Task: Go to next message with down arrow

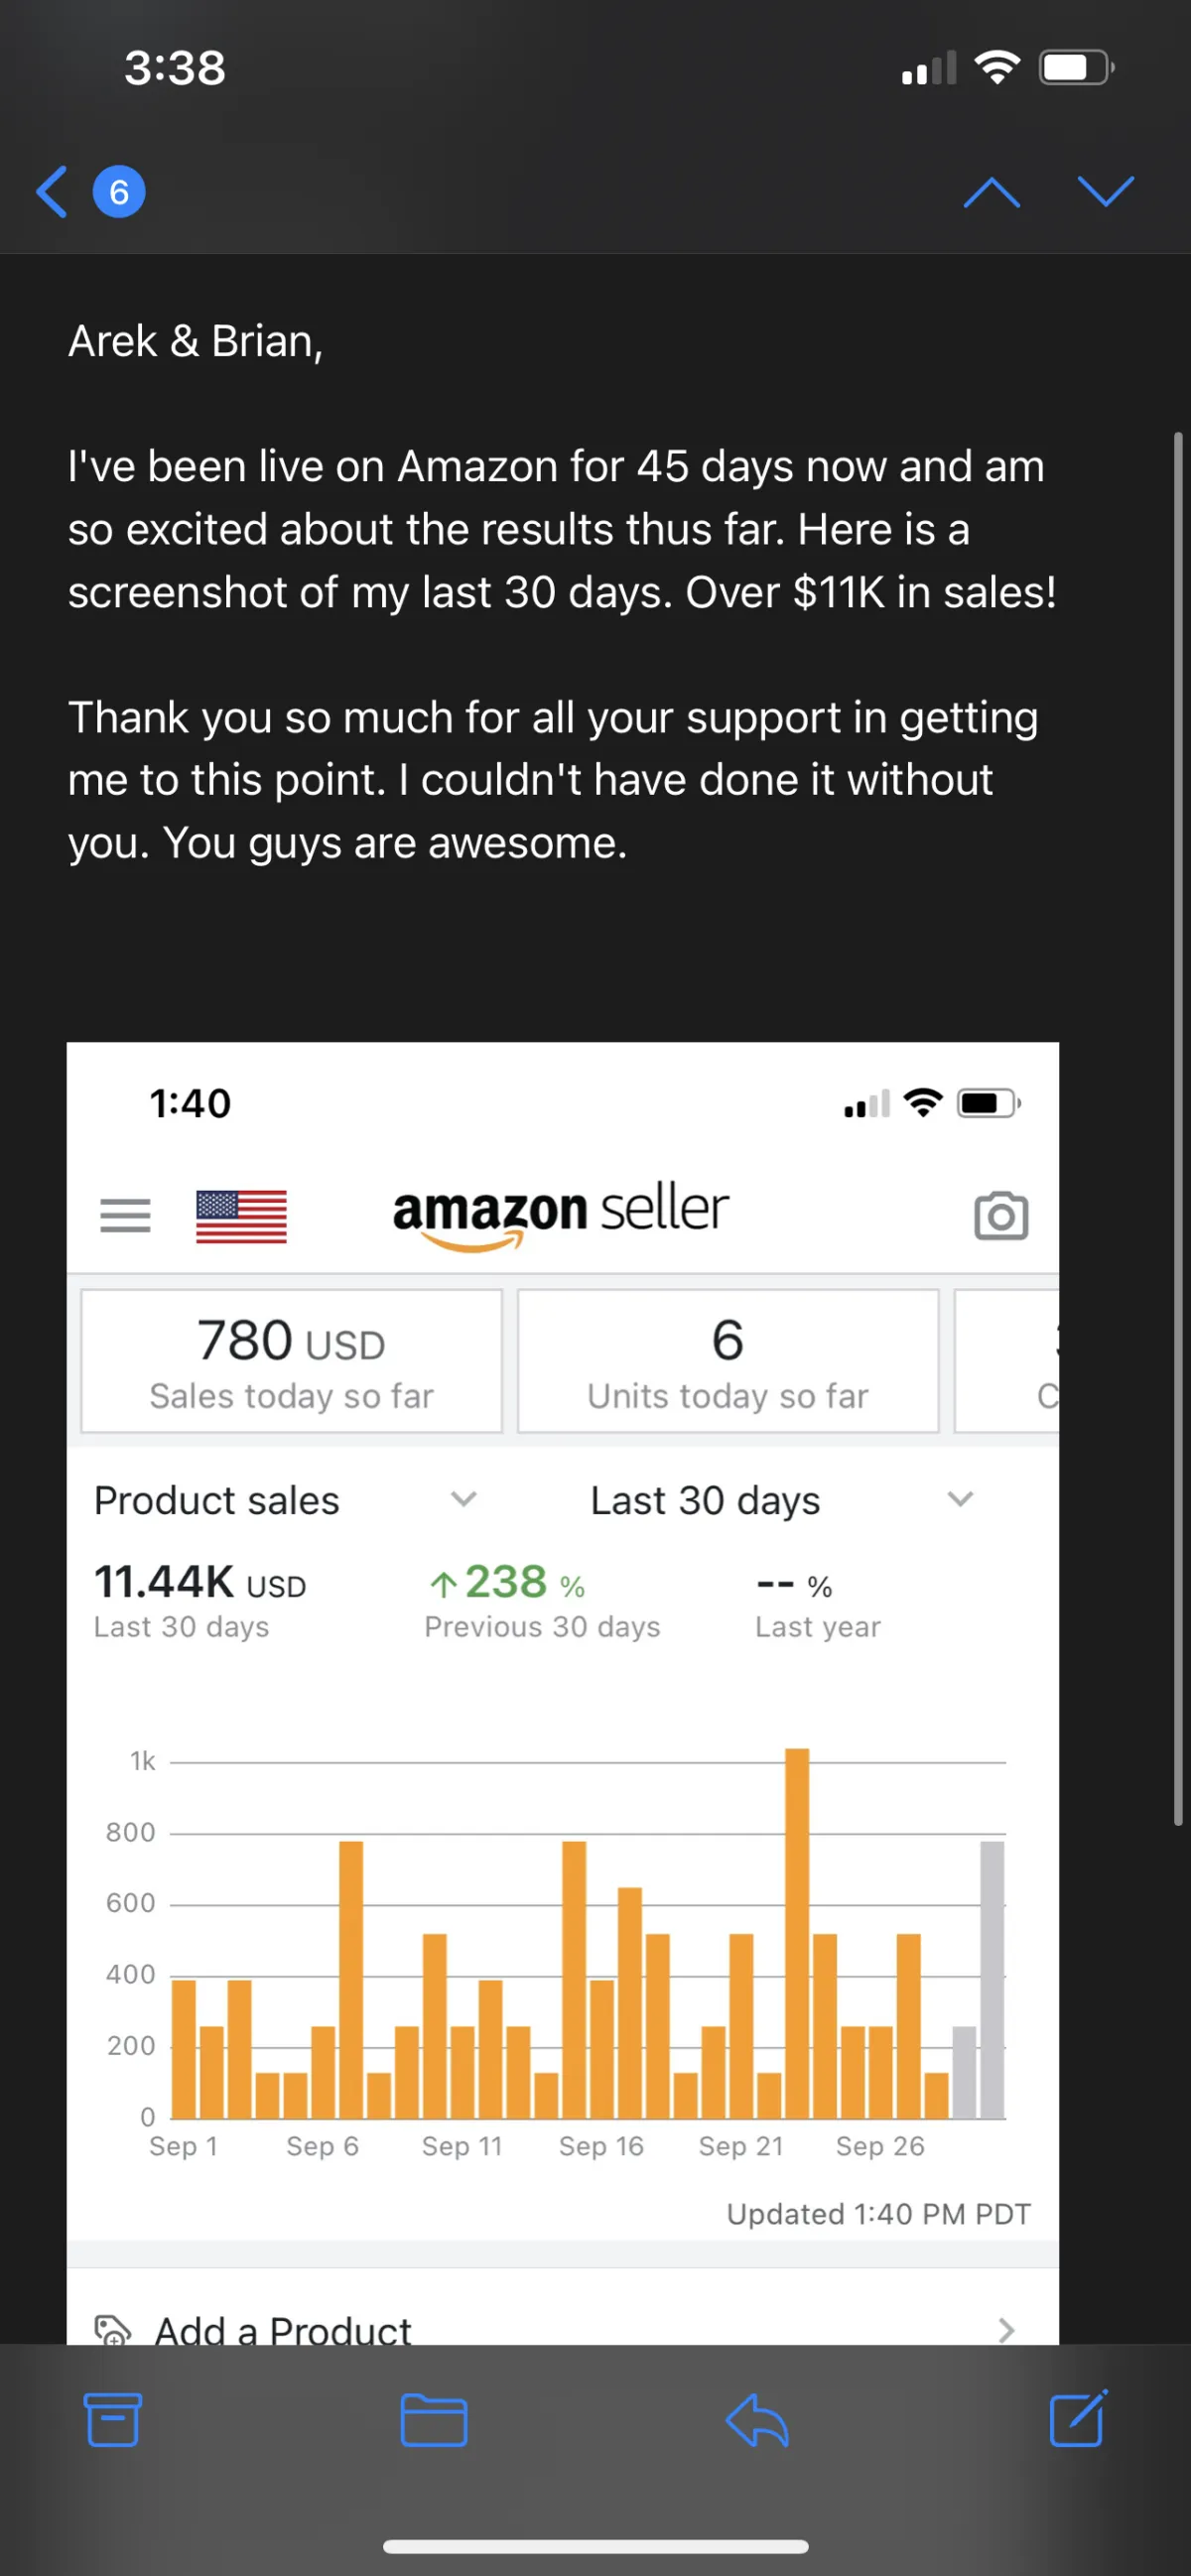Action: pos(1105,192)
